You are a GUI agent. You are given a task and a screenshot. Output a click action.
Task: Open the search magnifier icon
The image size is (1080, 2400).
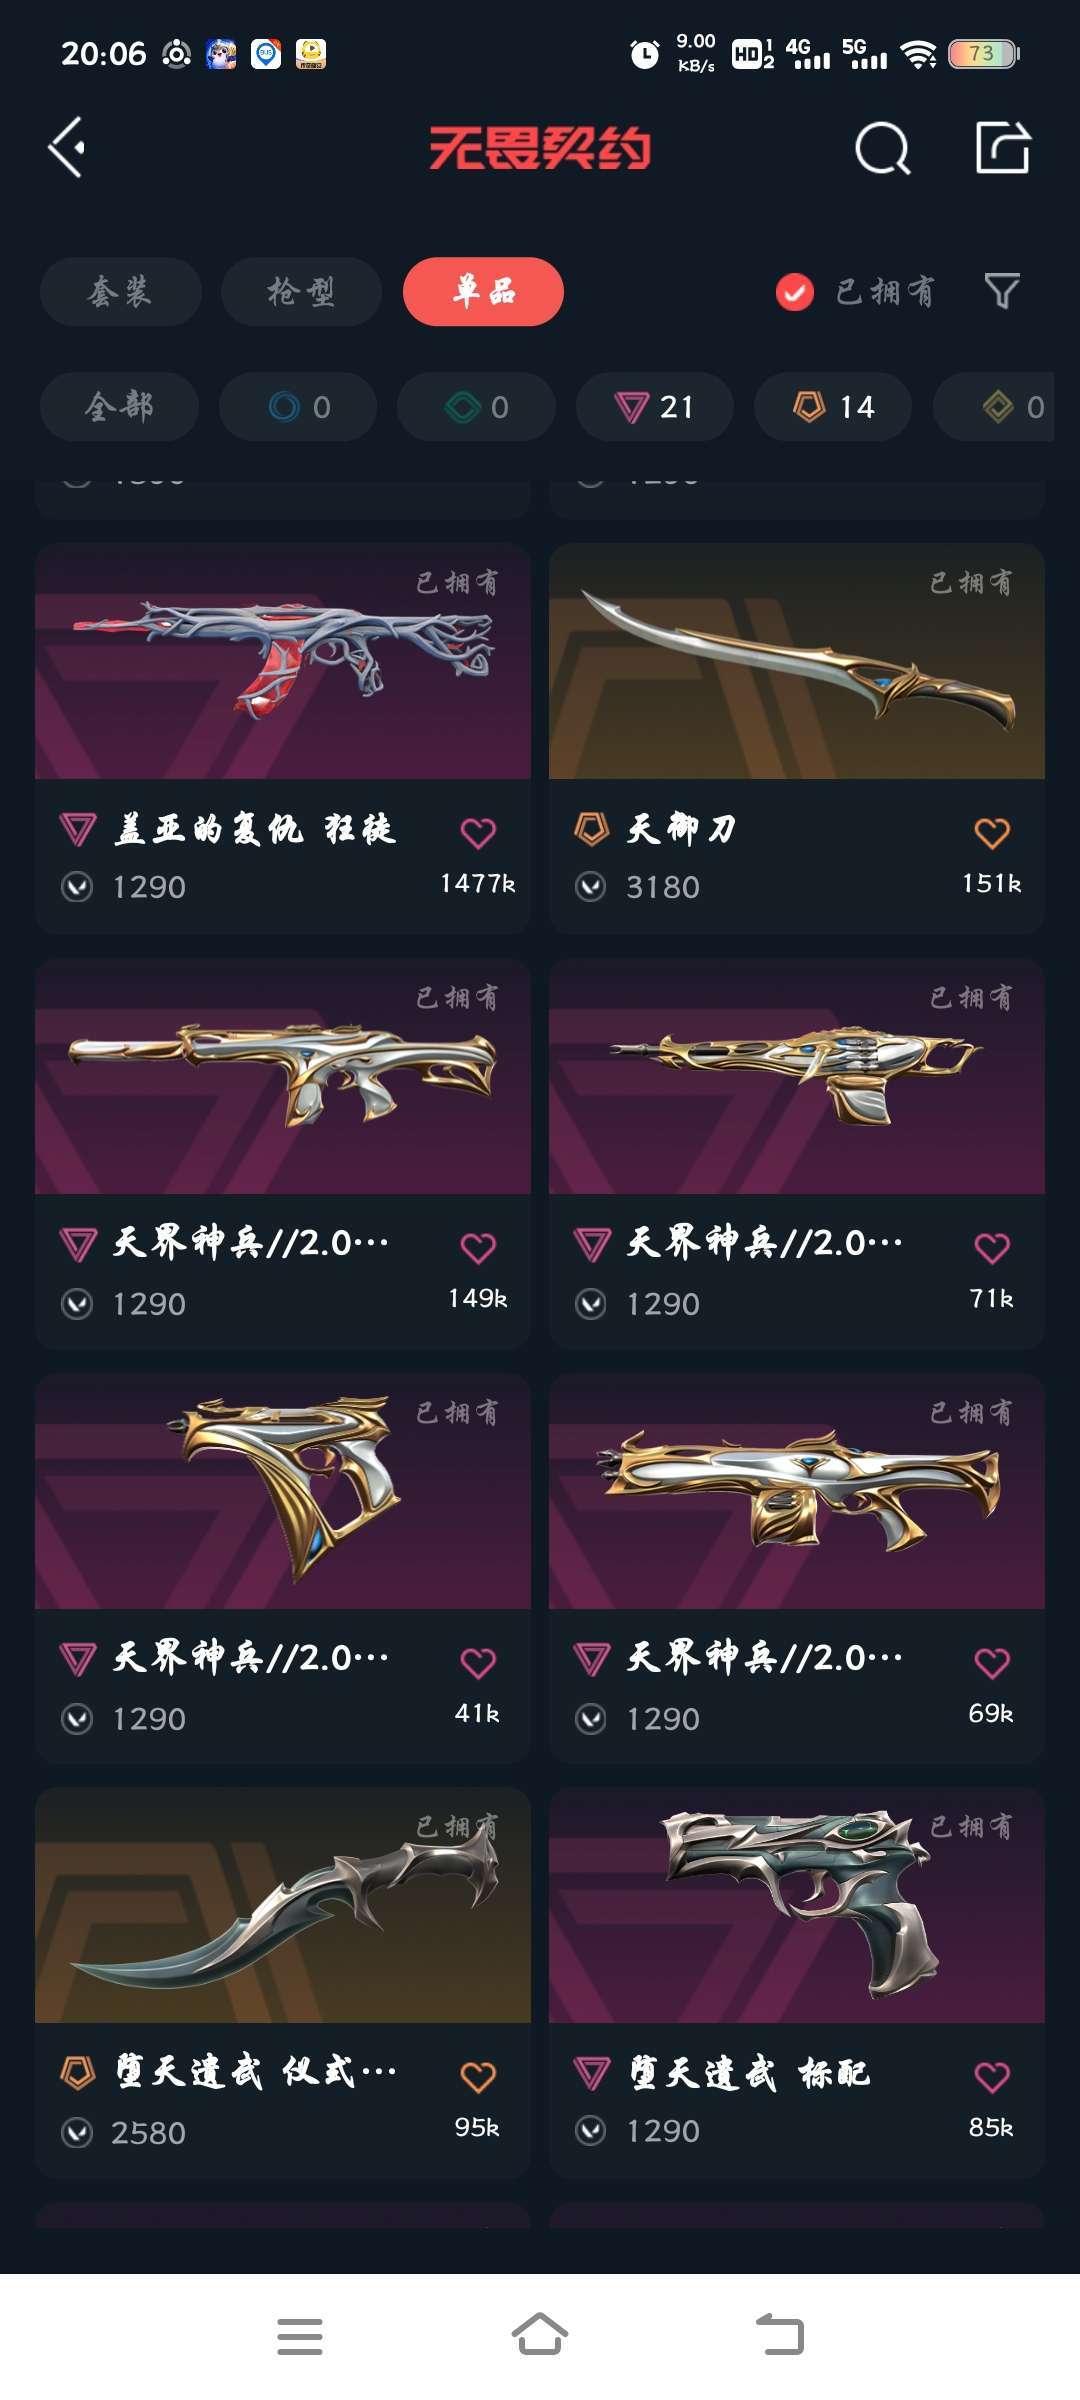pos(883,149)
